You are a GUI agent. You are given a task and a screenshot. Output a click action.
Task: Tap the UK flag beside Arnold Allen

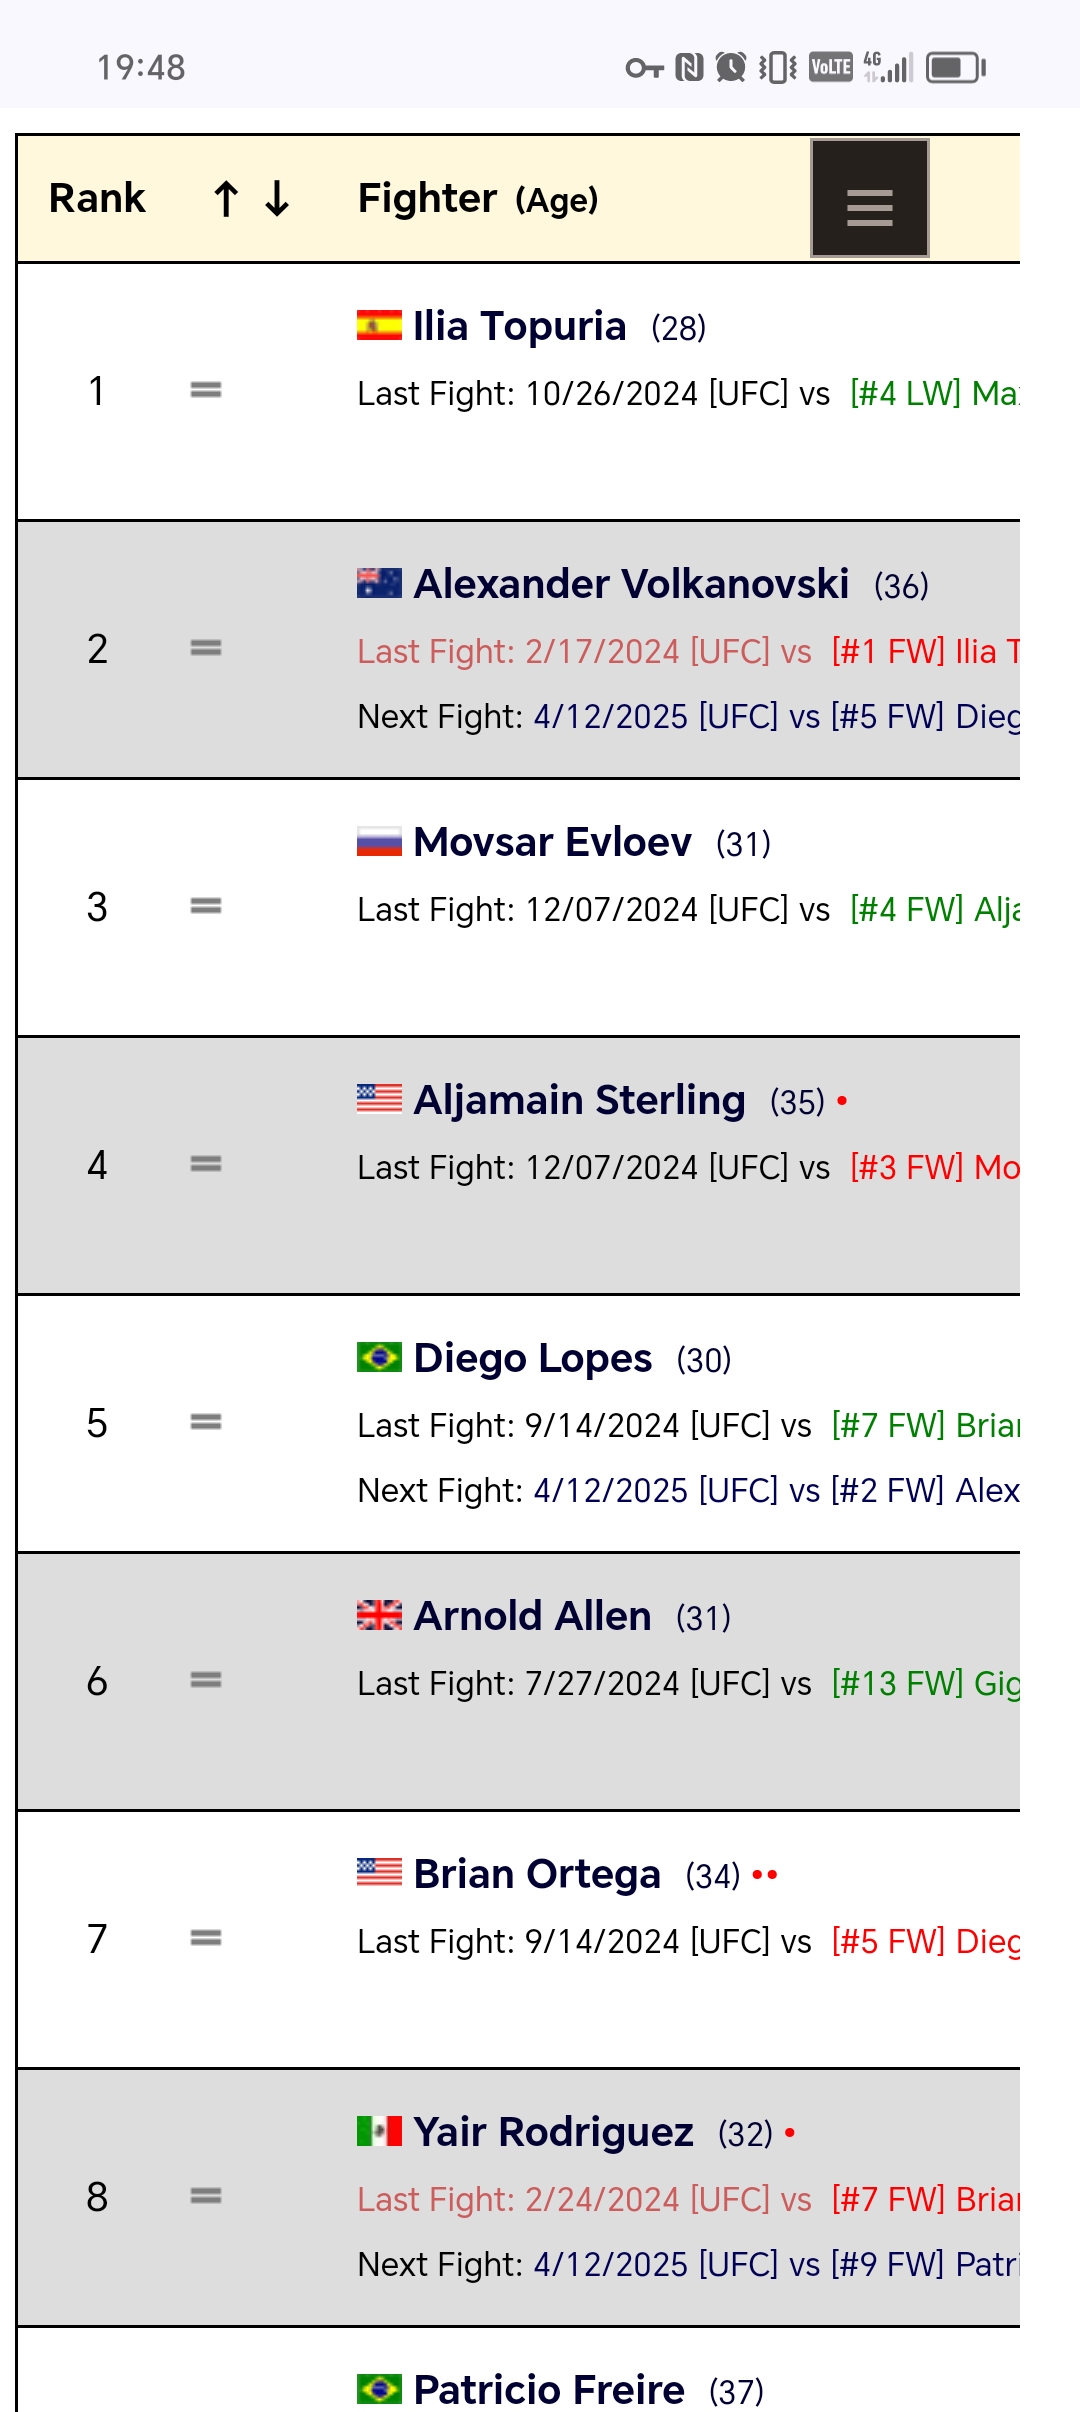click(379, 1615)
